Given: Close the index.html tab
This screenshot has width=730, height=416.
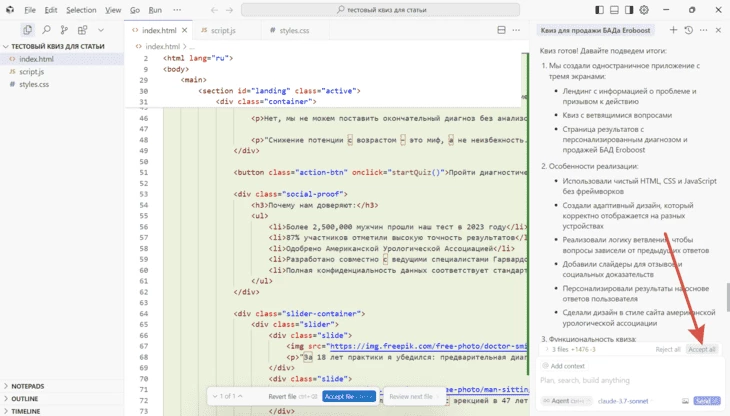Looking at the screenshot, I should 184,30.
